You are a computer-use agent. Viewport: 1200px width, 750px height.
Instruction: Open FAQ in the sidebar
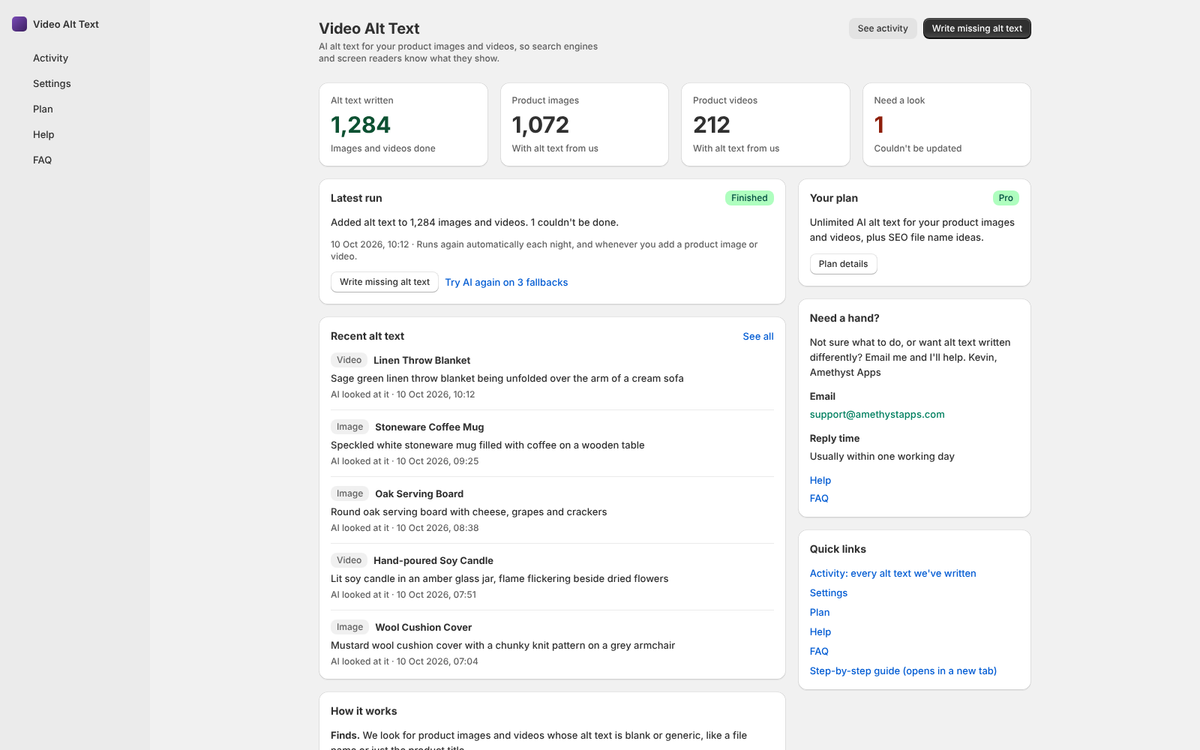[42, 160]
